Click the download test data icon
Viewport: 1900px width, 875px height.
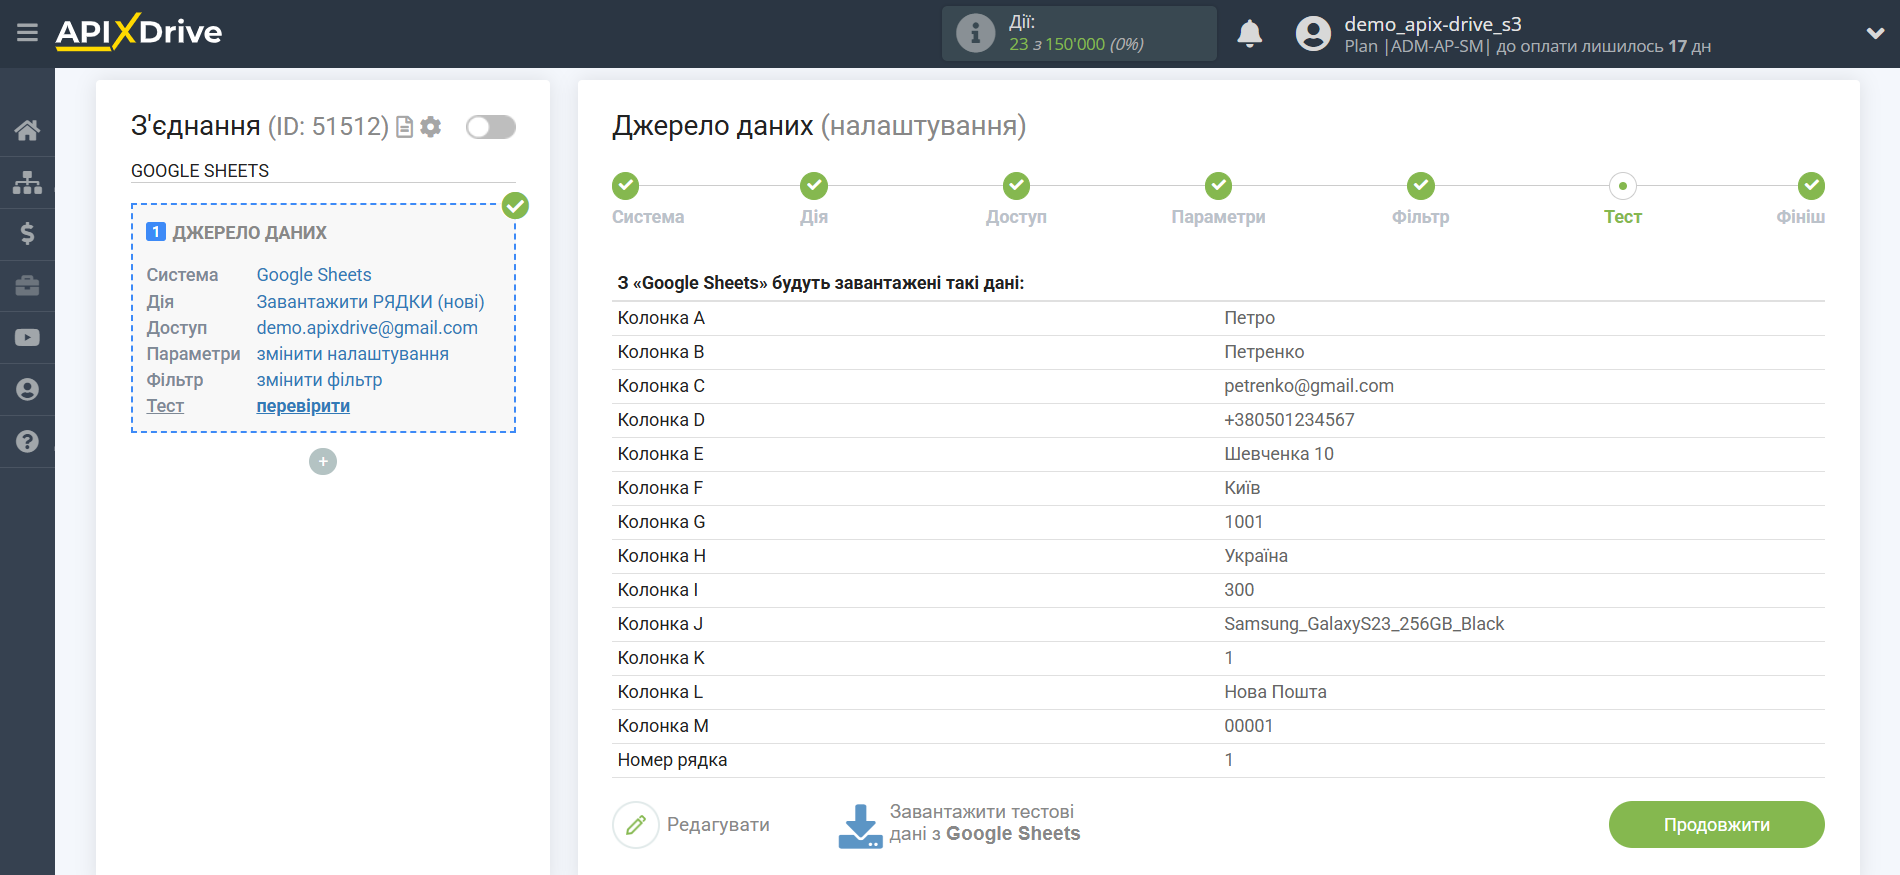point(860,826)
